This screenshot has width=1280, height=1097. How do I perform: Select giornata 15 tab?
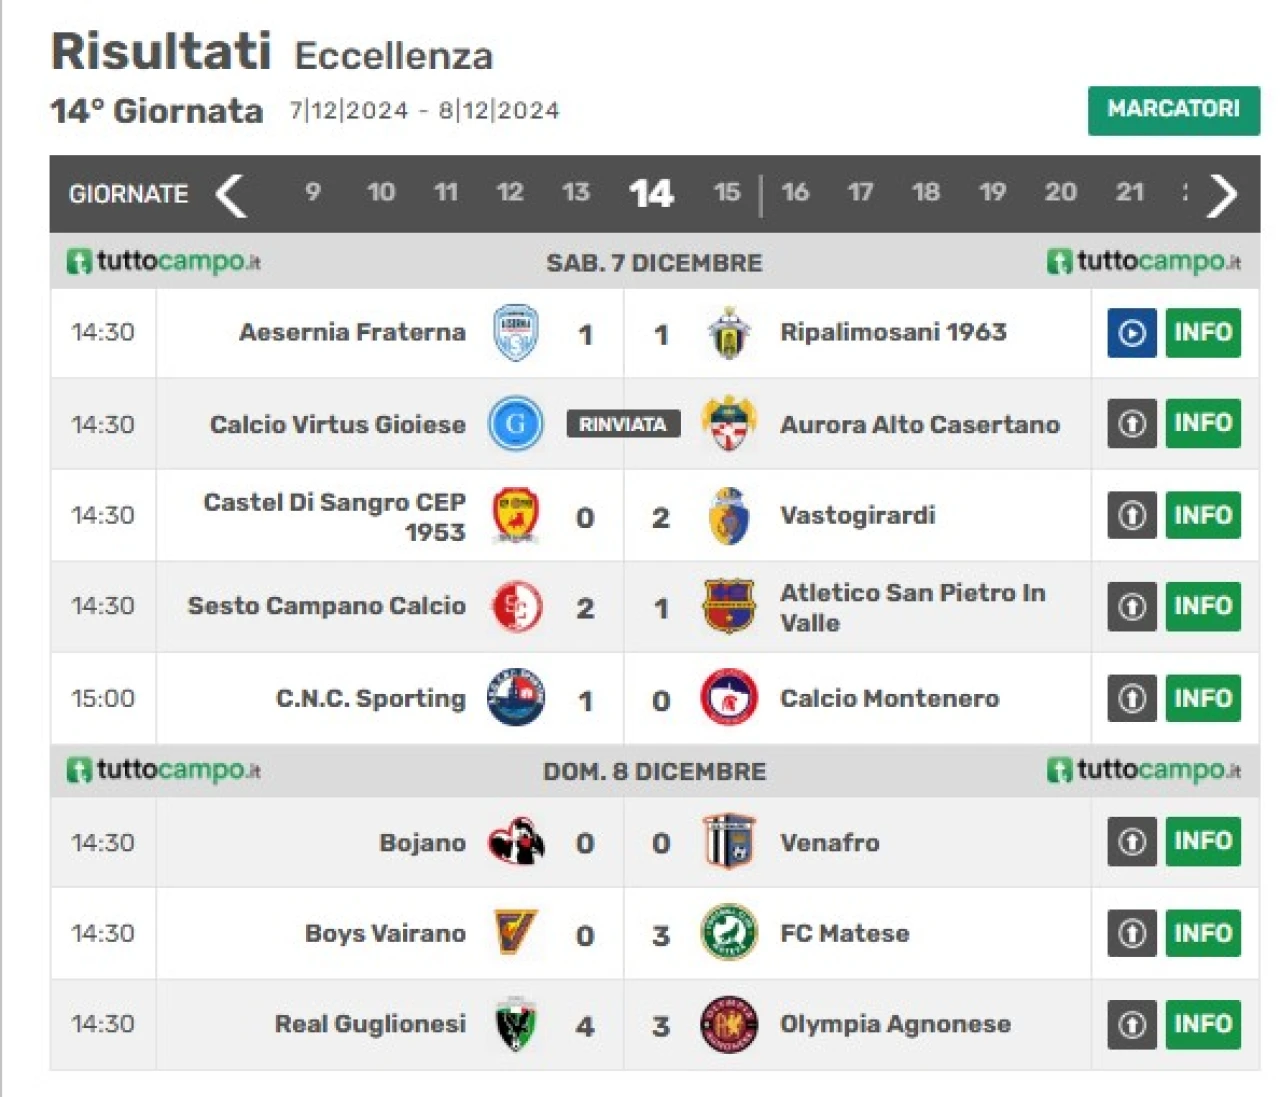coord(727,192)
